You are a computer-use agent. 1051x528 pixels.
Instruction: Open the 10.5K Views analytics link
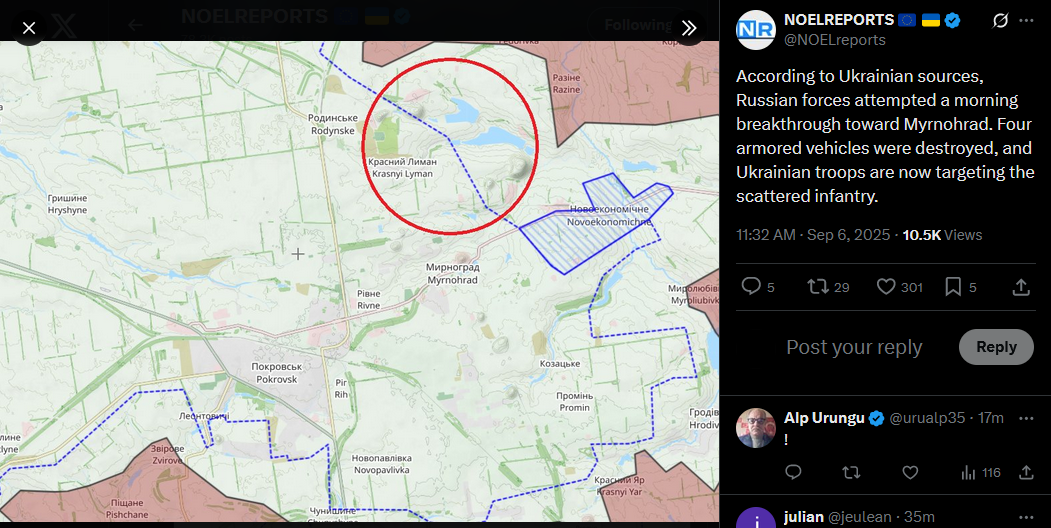point(942,235)
